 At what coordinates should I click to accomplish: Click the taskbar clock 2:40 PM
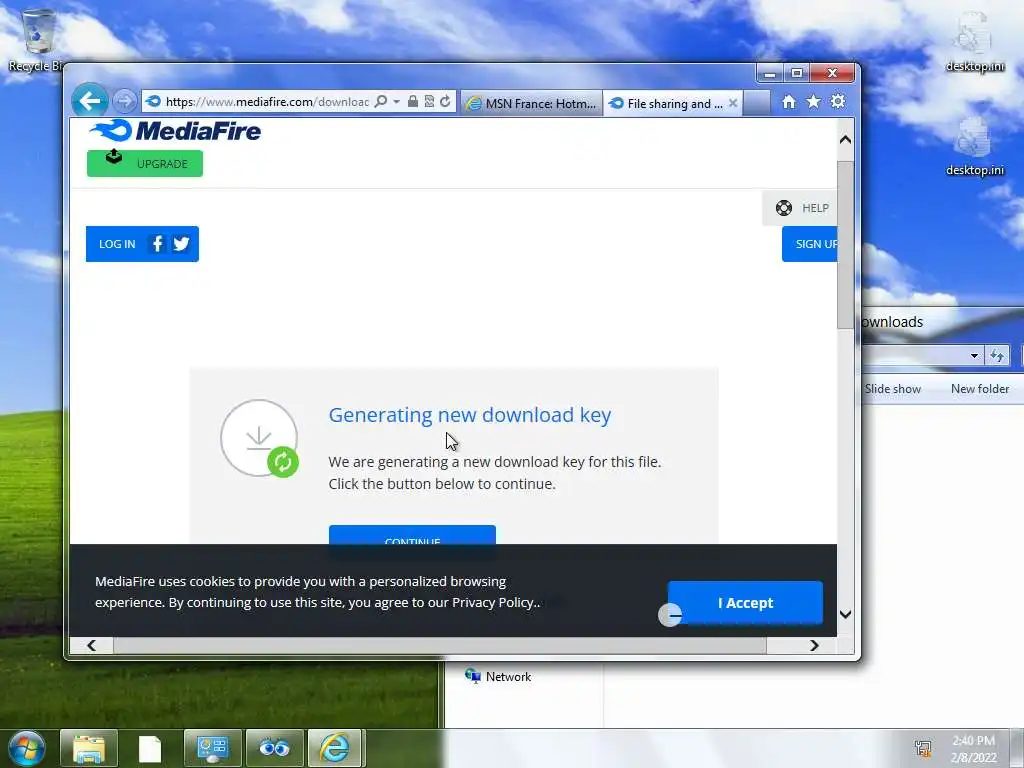pos(973,741)
